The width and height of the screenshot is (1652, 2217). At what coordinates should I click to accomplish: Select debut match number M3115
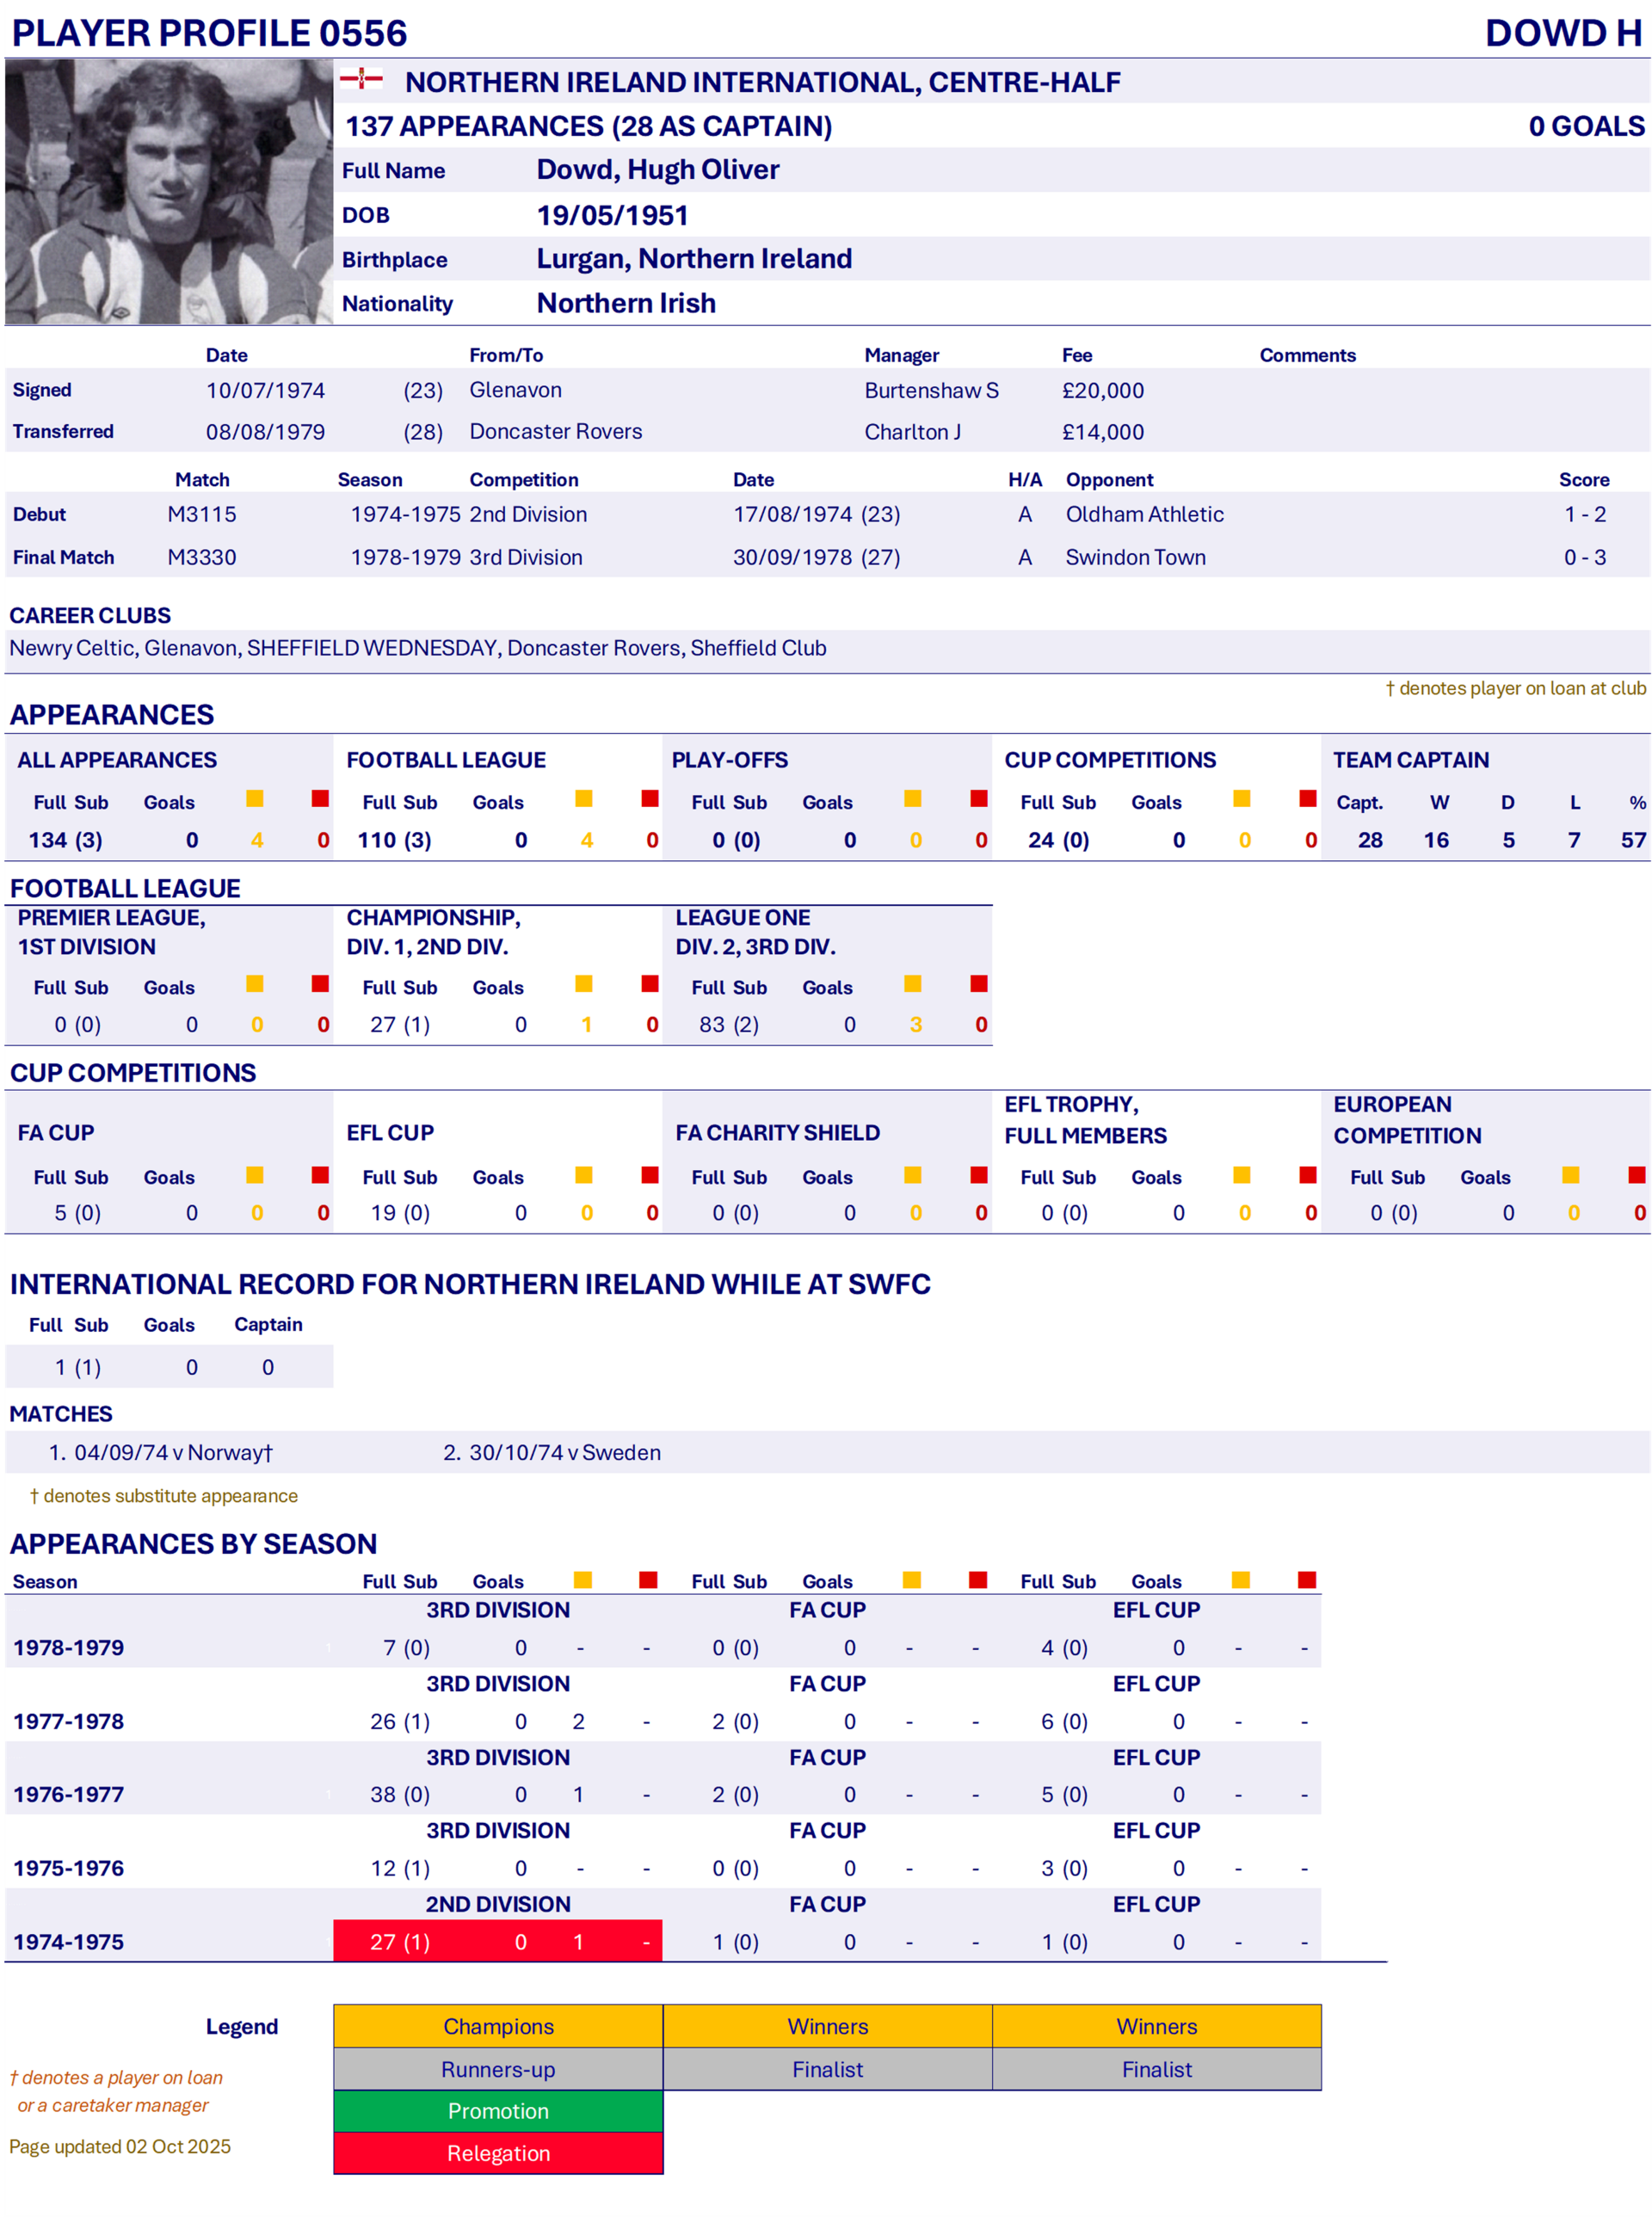pos(202,514)
